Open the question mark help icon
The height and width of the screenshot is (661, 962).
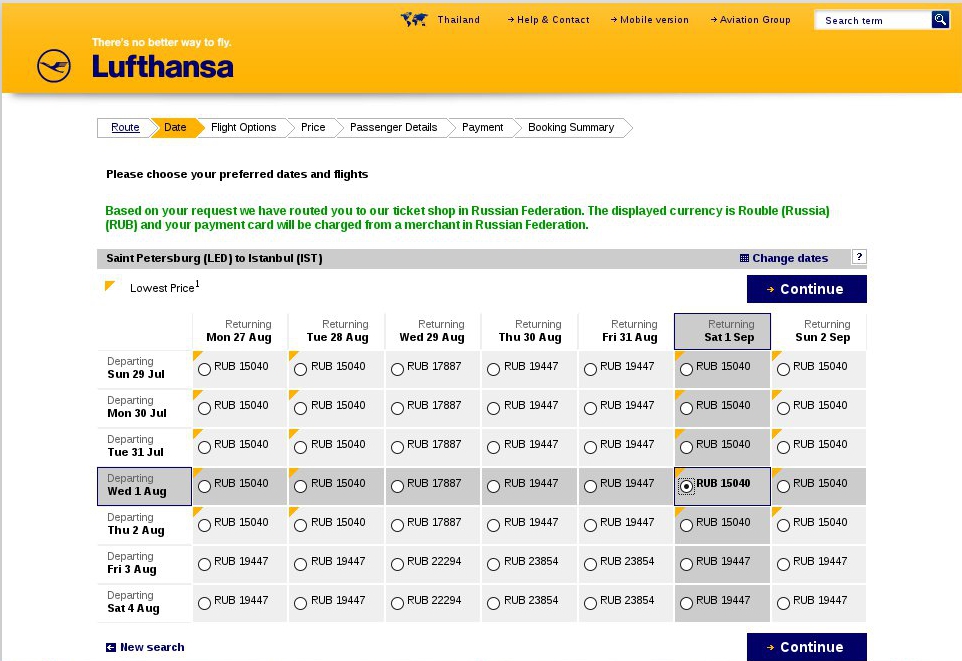859,257
